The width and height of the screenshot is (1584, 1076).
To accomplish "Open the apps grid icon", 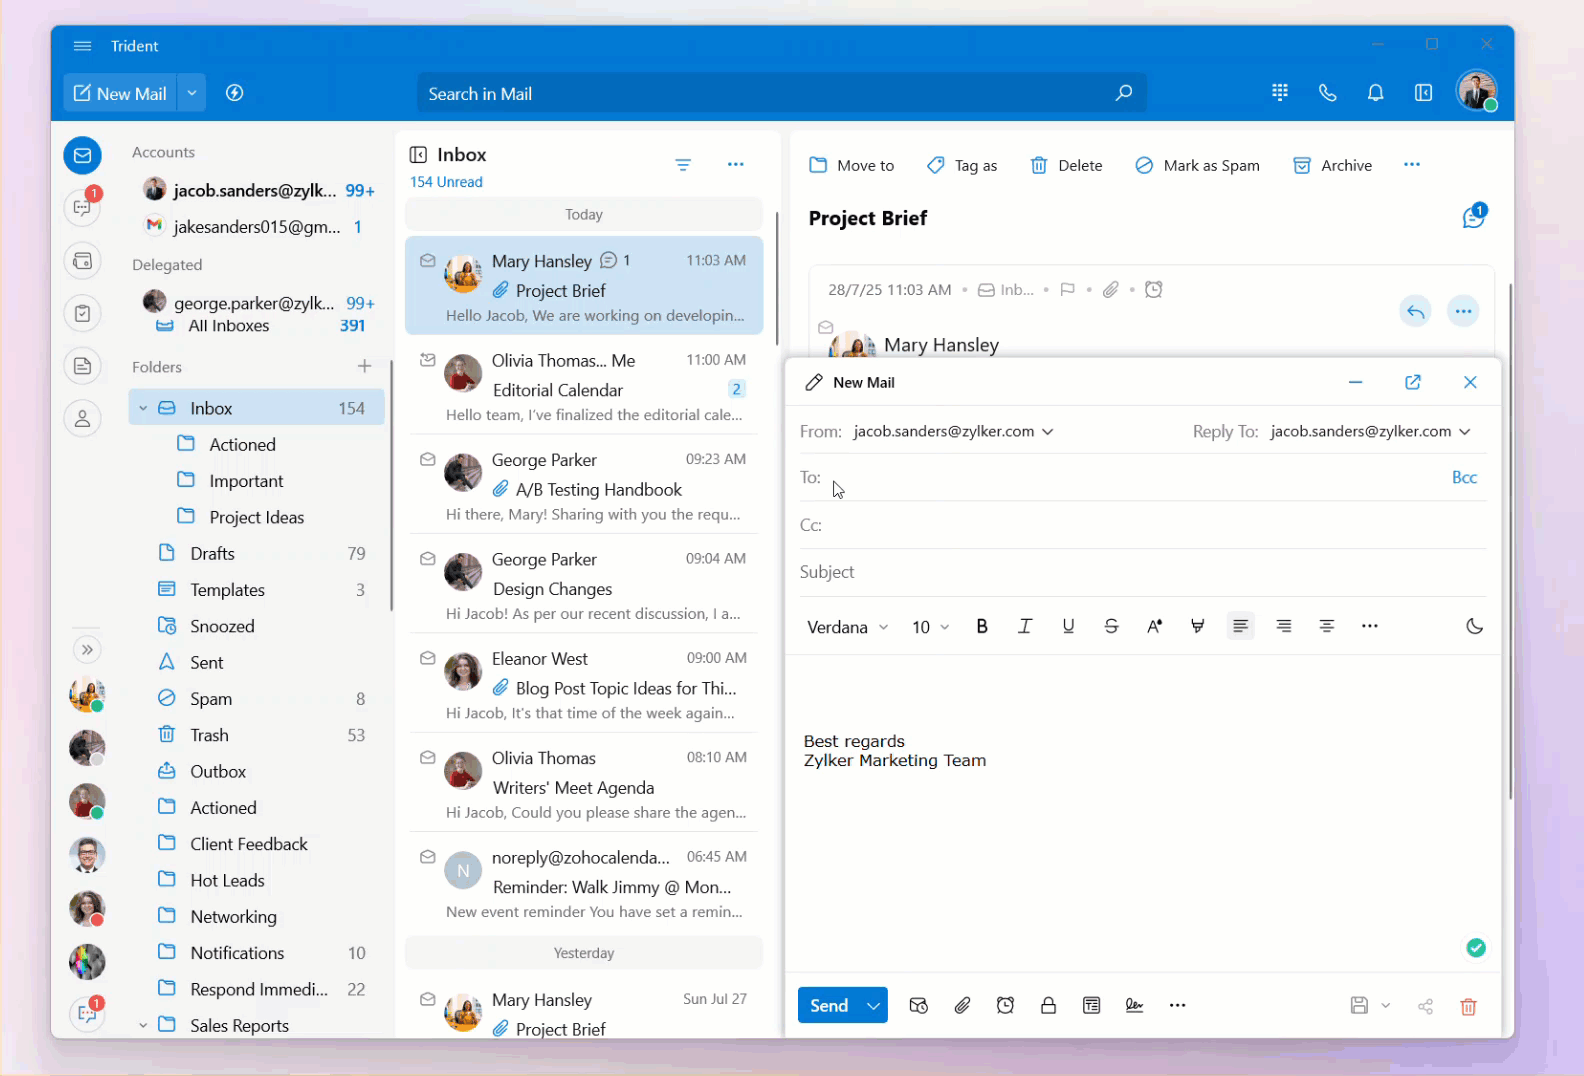I will point(1280,92).
